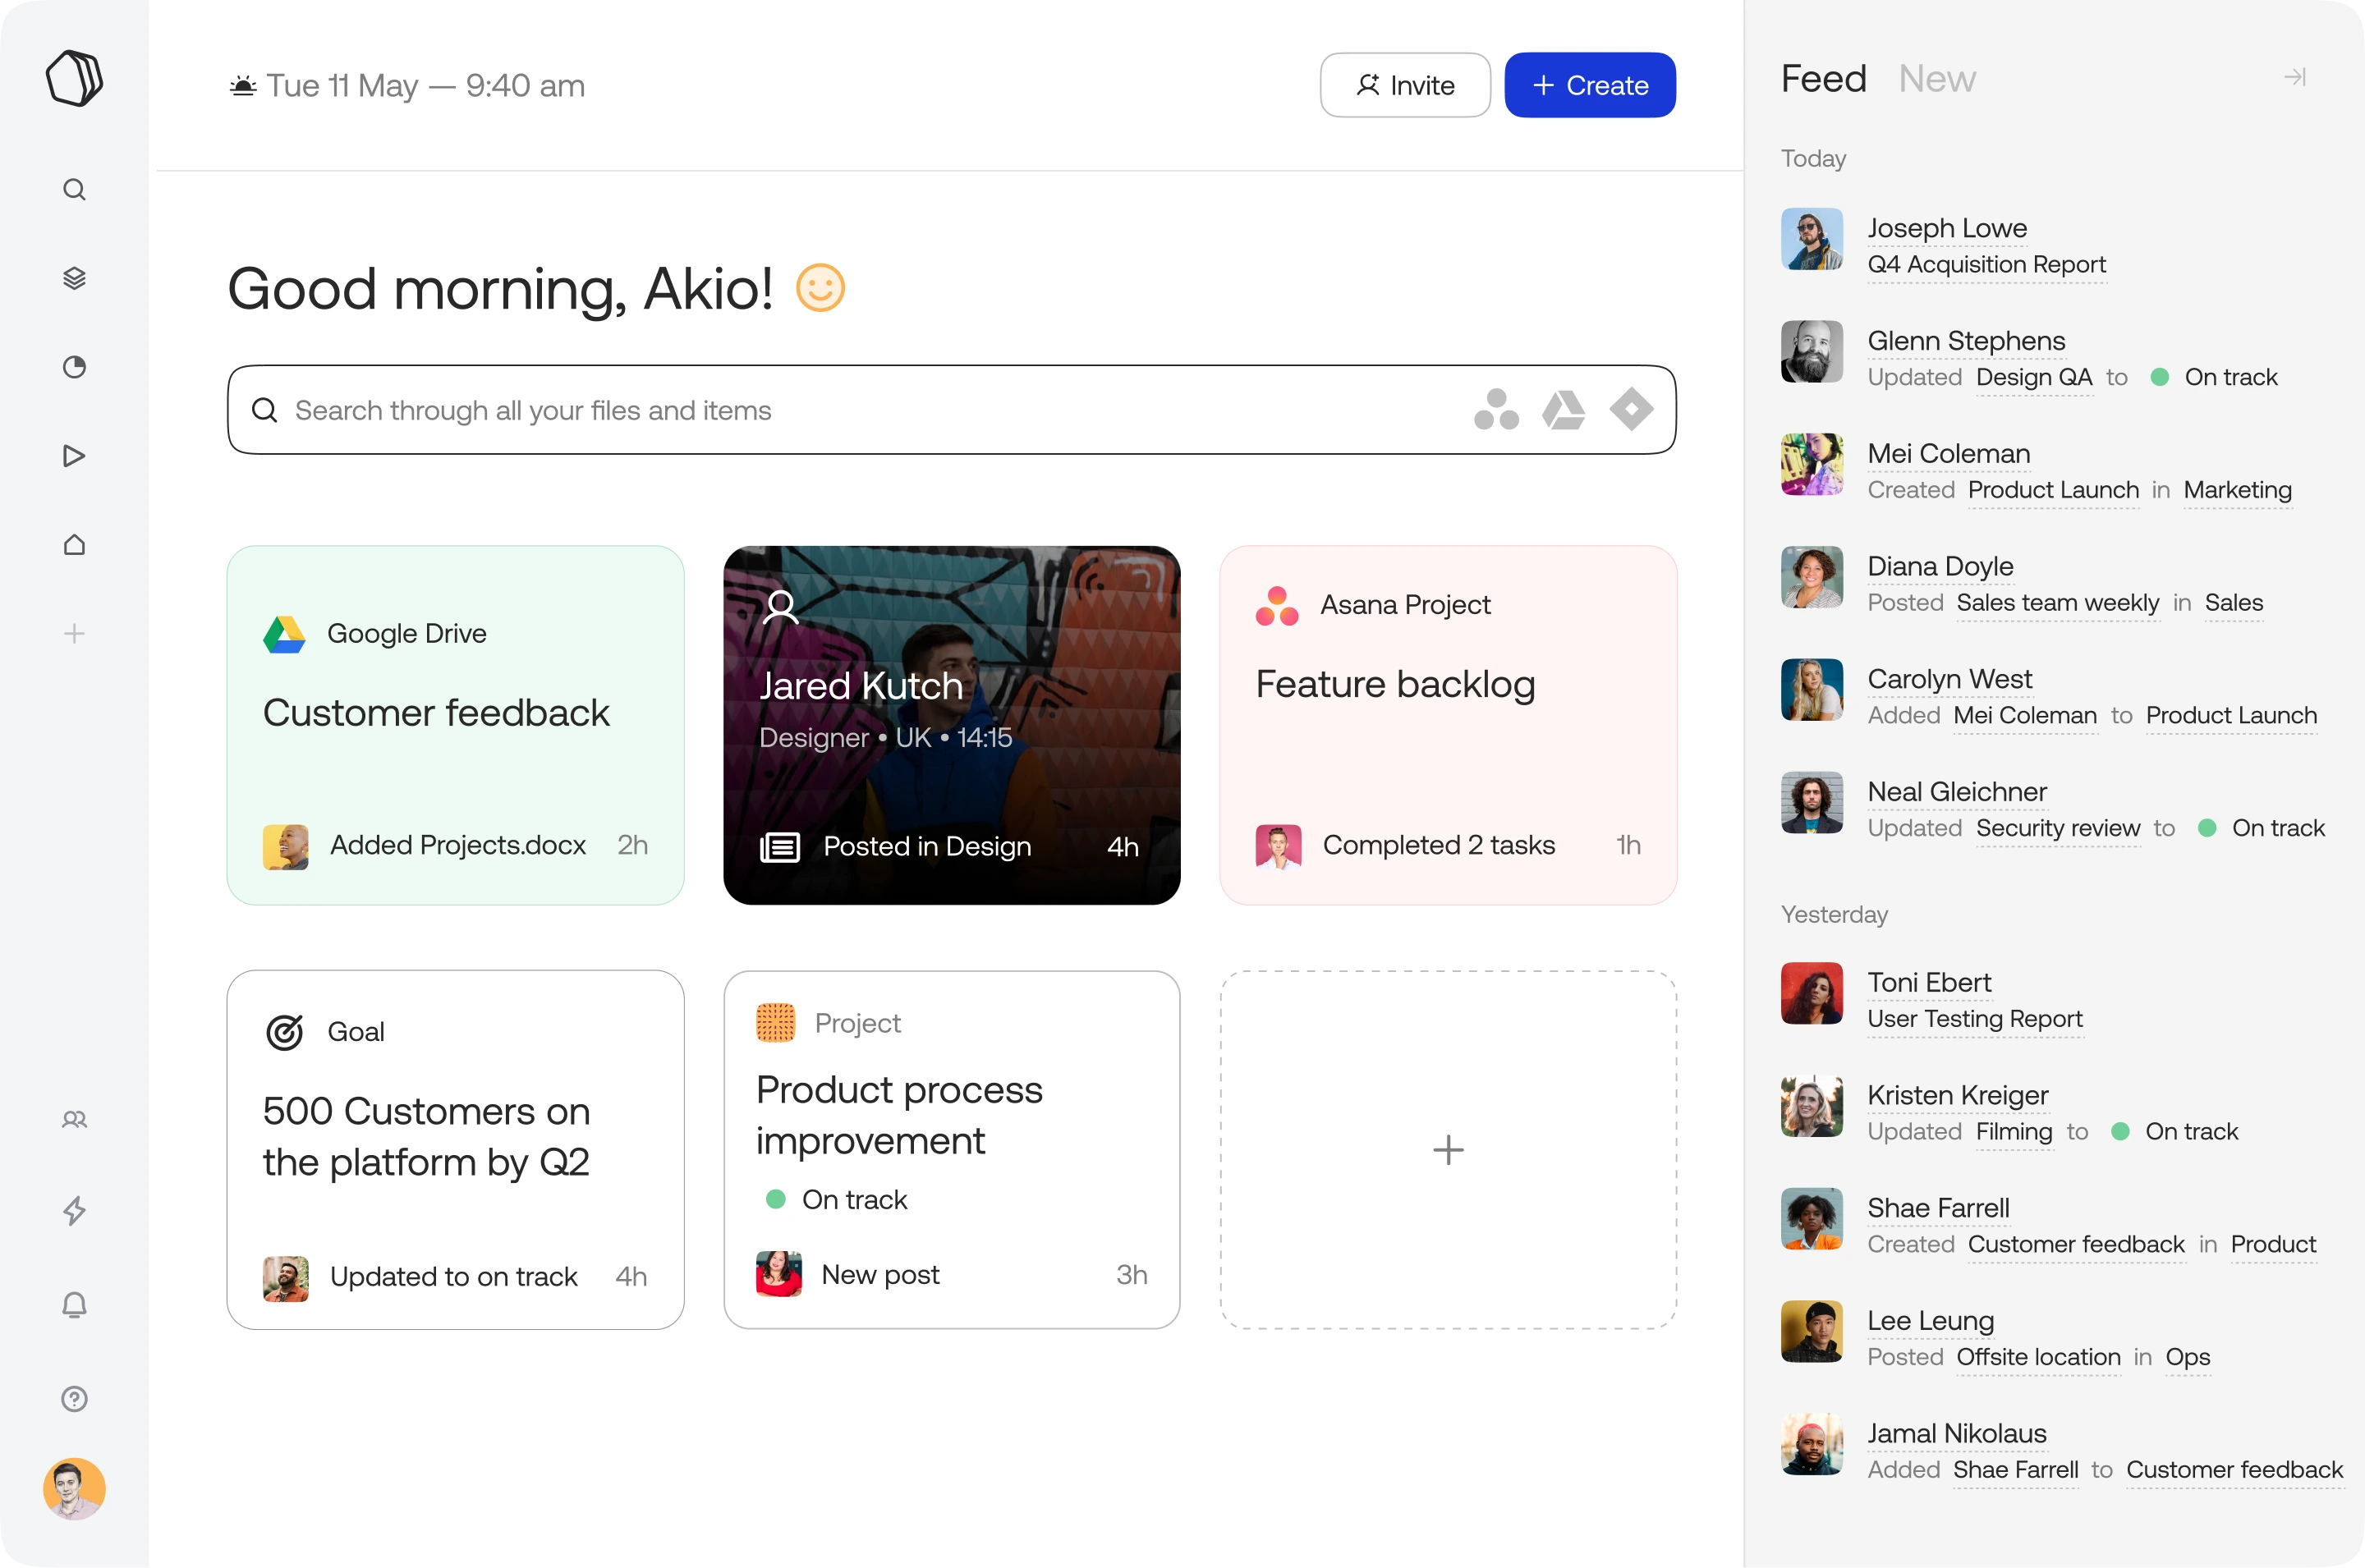
Task: Switch to the Feed tab
Action: click(1824, 78)
